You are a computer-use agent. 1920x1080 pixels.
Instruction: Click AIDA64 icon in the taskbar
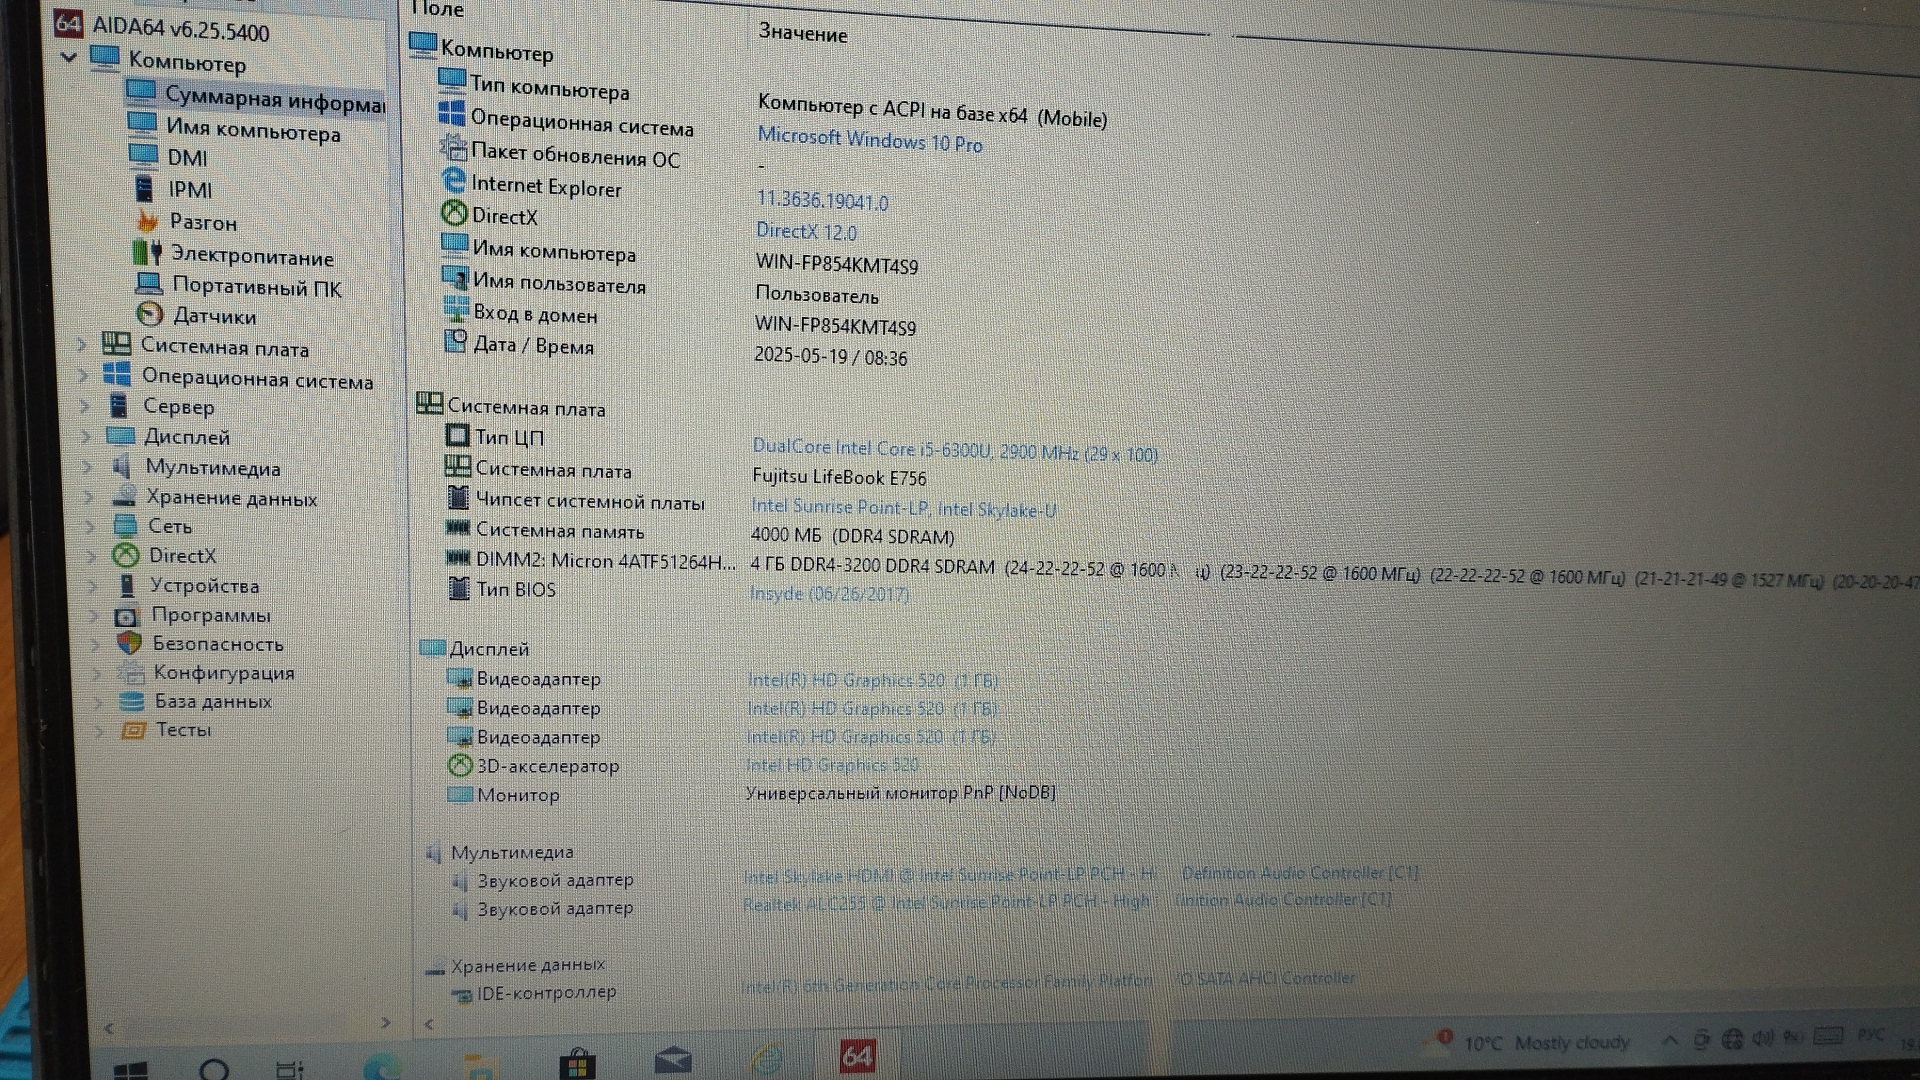pyautogui.click(x=857, y=1057)
